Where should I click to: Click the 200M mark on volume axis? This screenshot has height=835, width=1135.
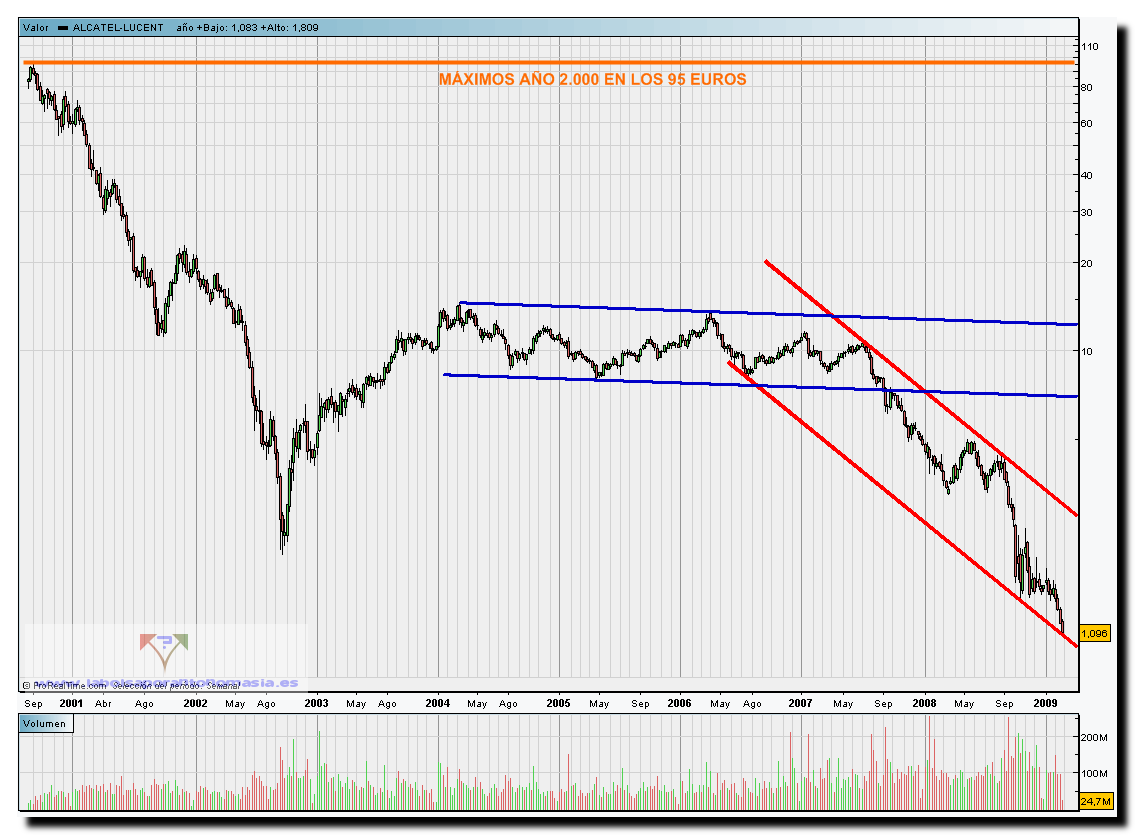click(x=1094, y=738)
